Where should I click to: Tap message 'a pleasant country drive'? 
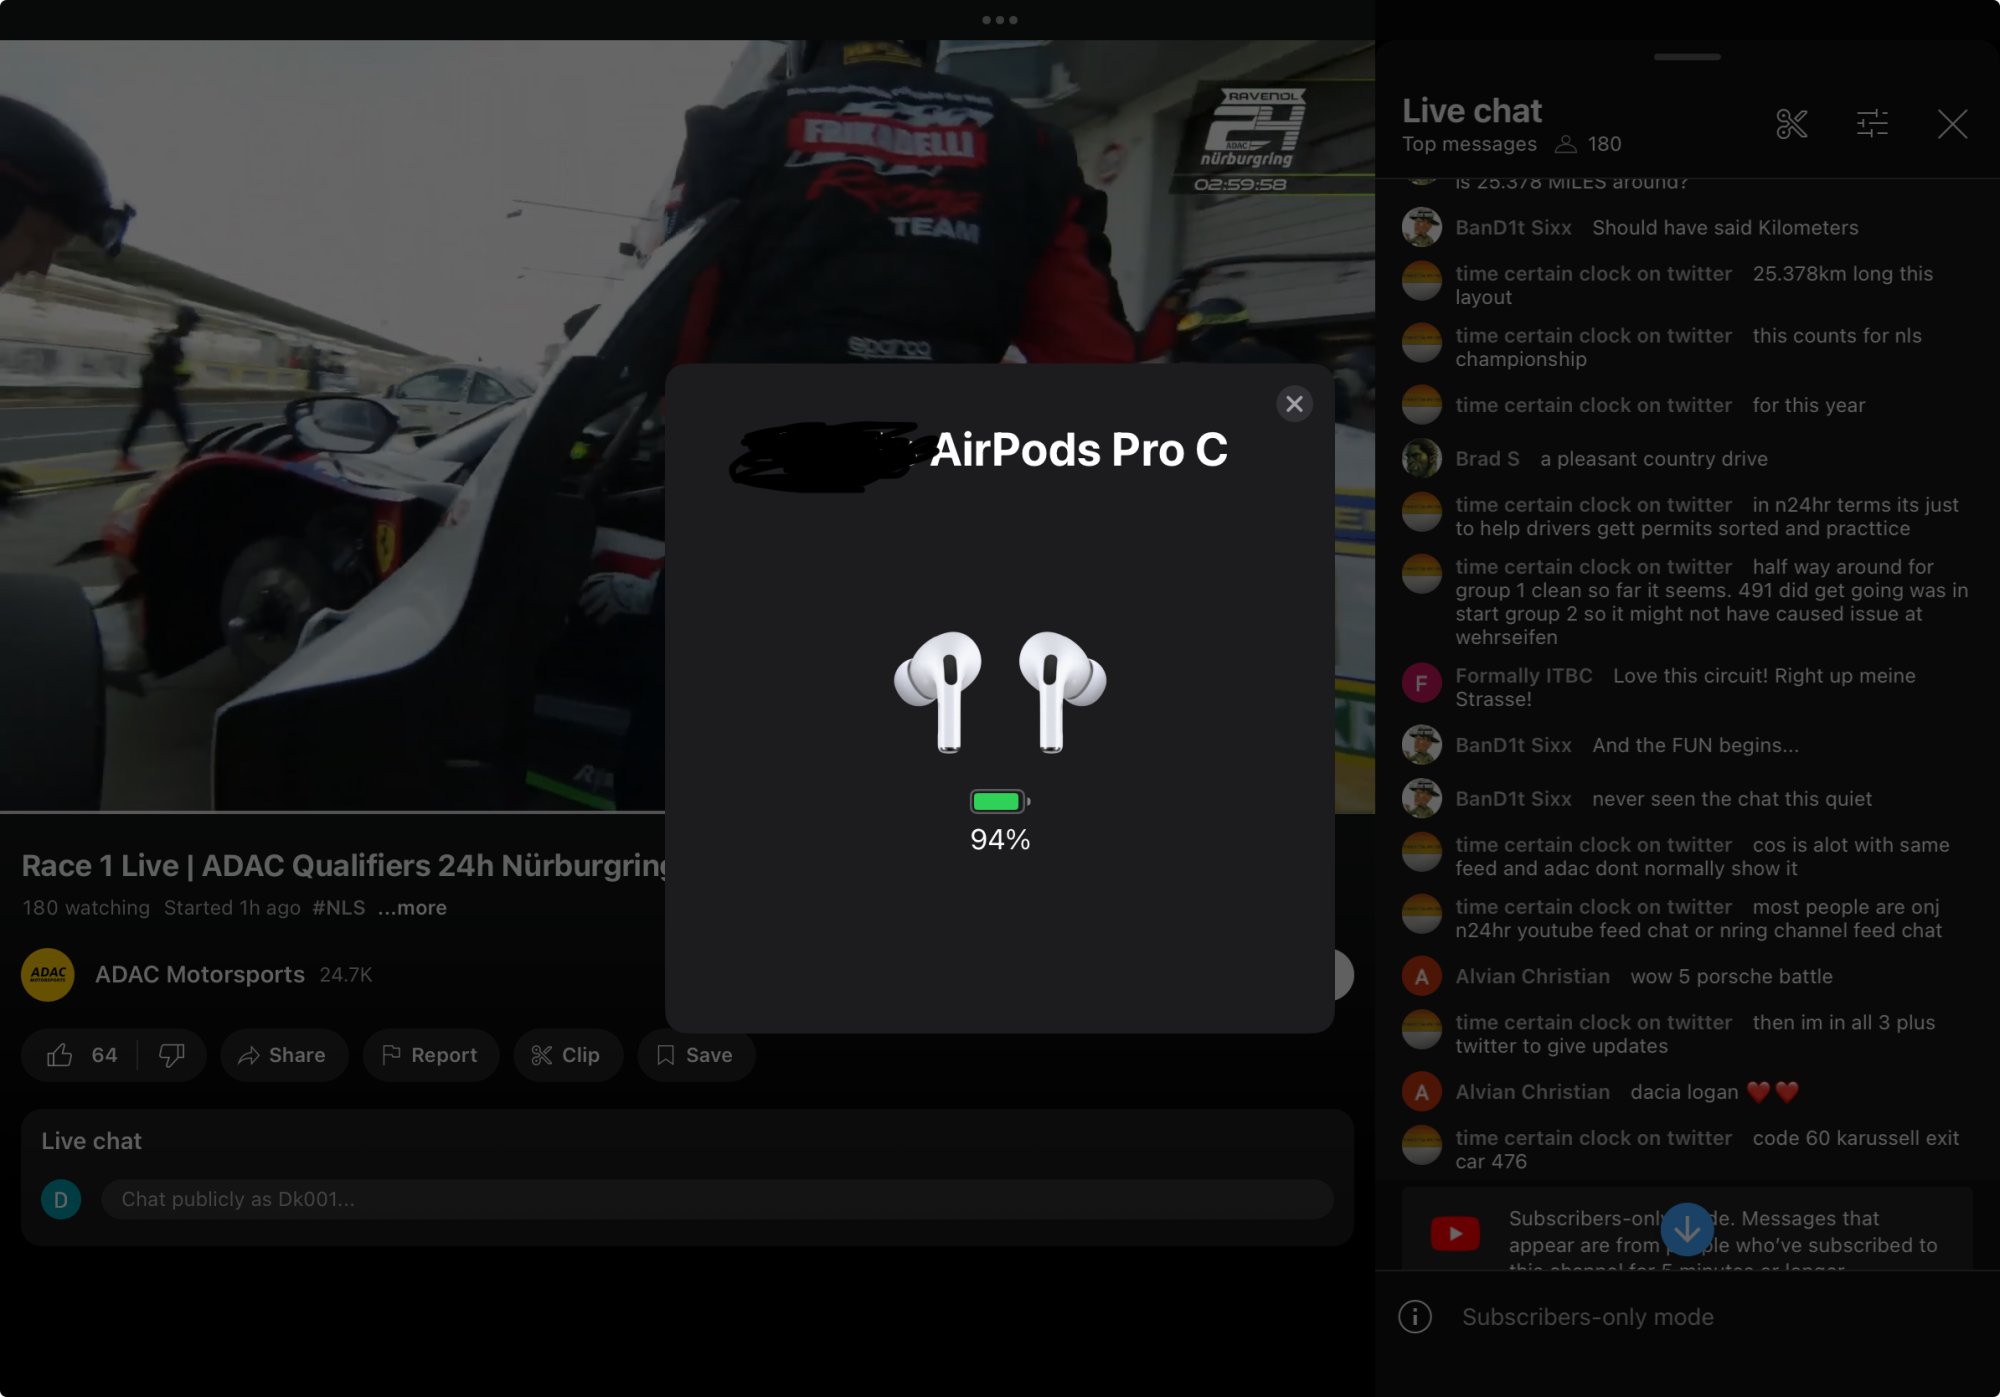coord(1654,459)
